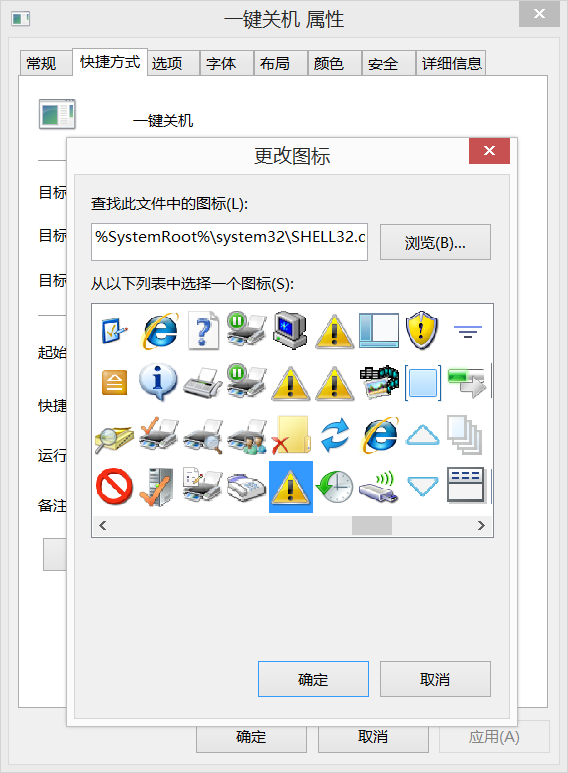The height and width of the screenshot is (773, 568).
Task: Pick the yellow security shield icon
Action: [x=422, y=330]
